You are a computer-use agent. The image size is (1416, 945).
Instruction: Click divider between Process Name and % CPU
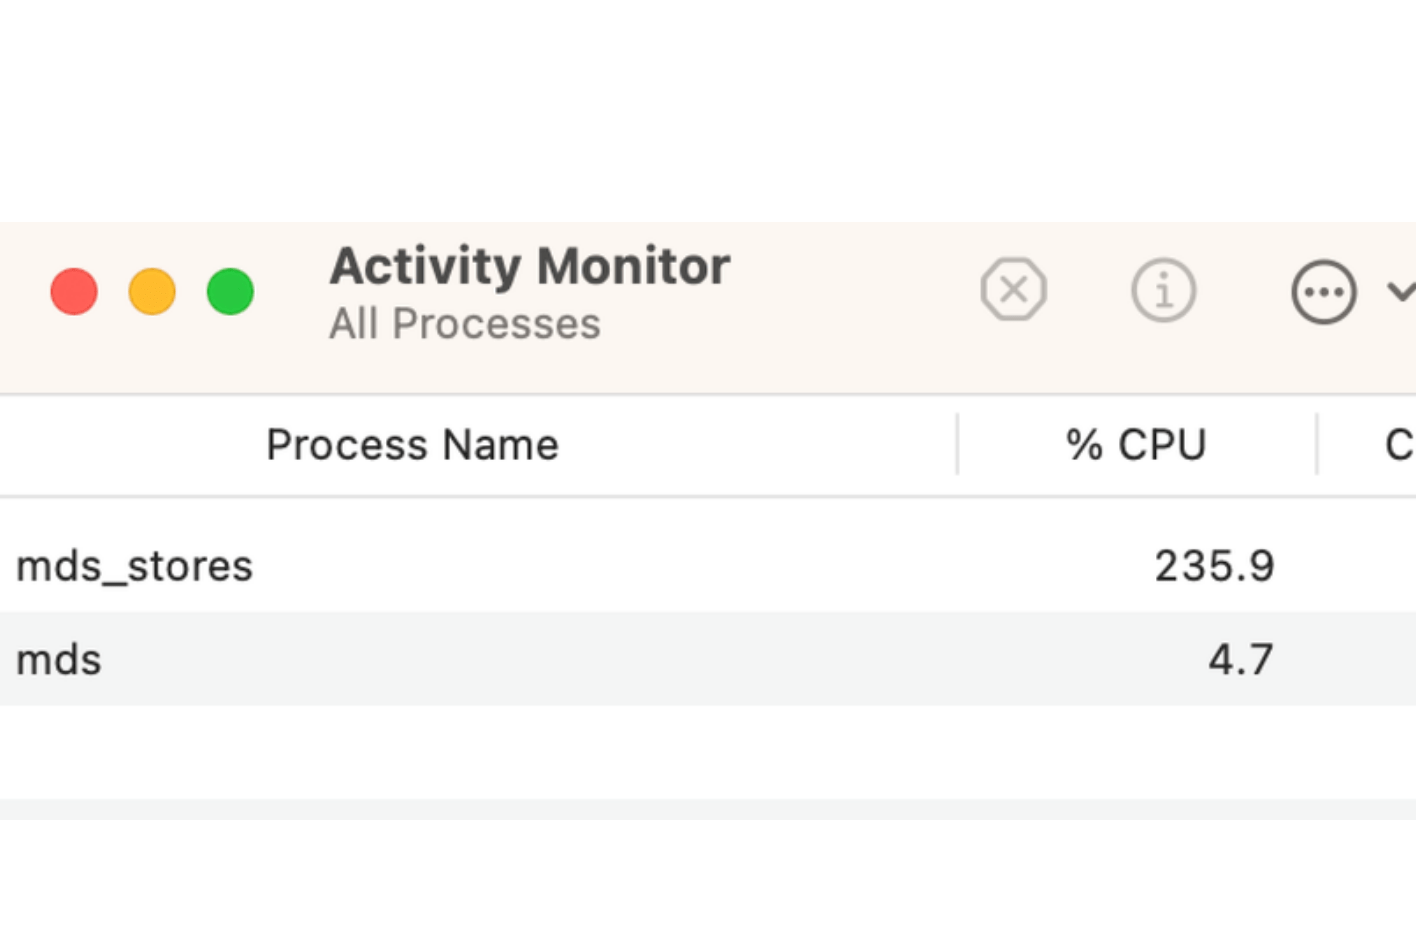957,445
